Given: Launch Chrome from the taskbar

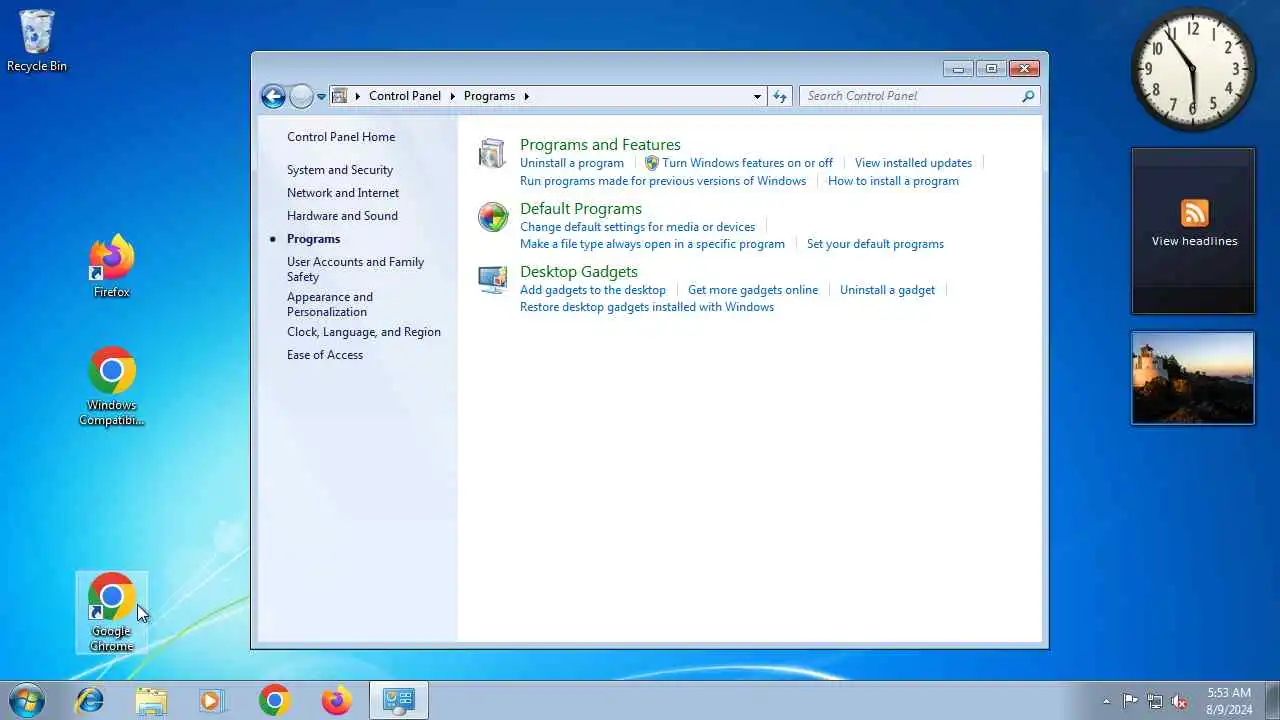Looking at the screenshot, I should pos(274,700).
